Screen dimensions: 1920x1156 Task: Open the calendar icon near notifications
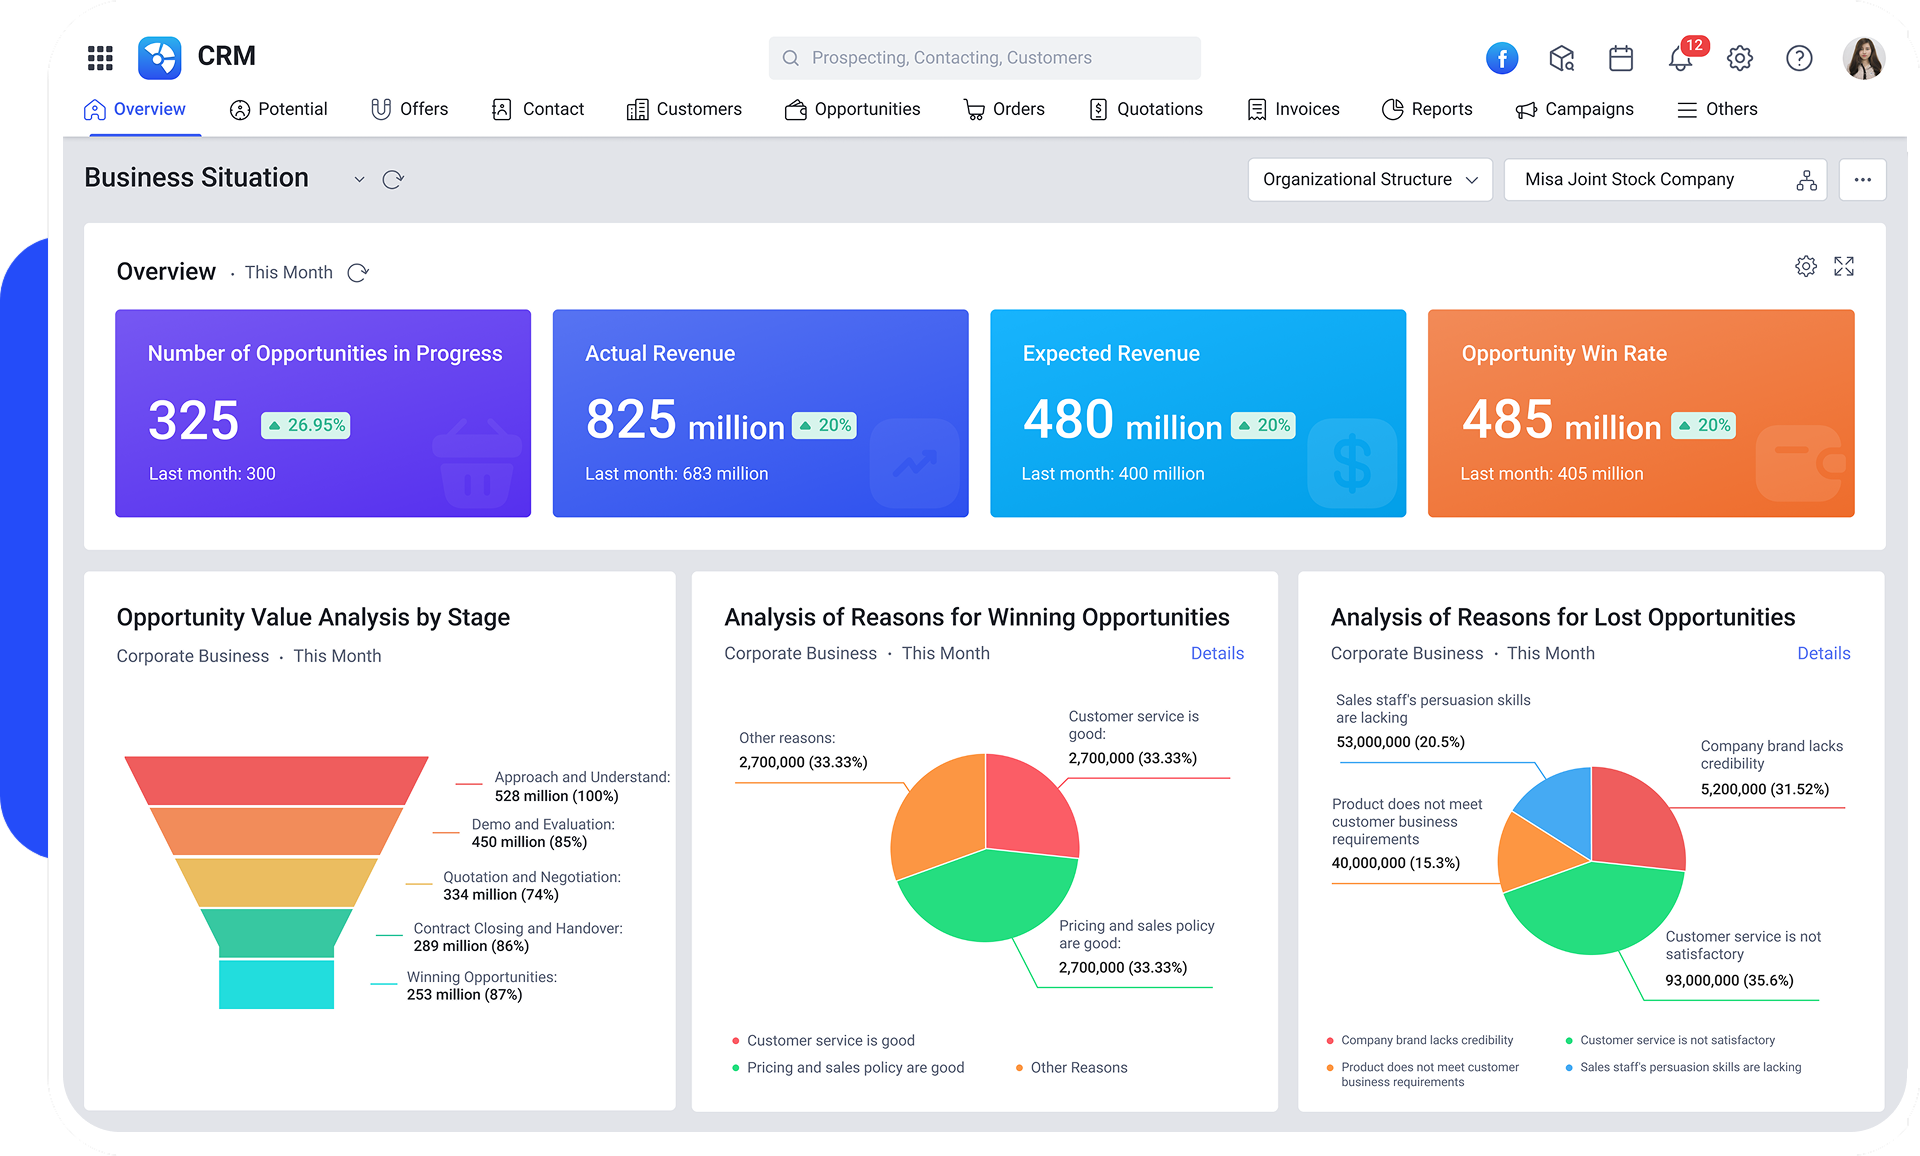pyautogui.click(x=1621, y=59)
